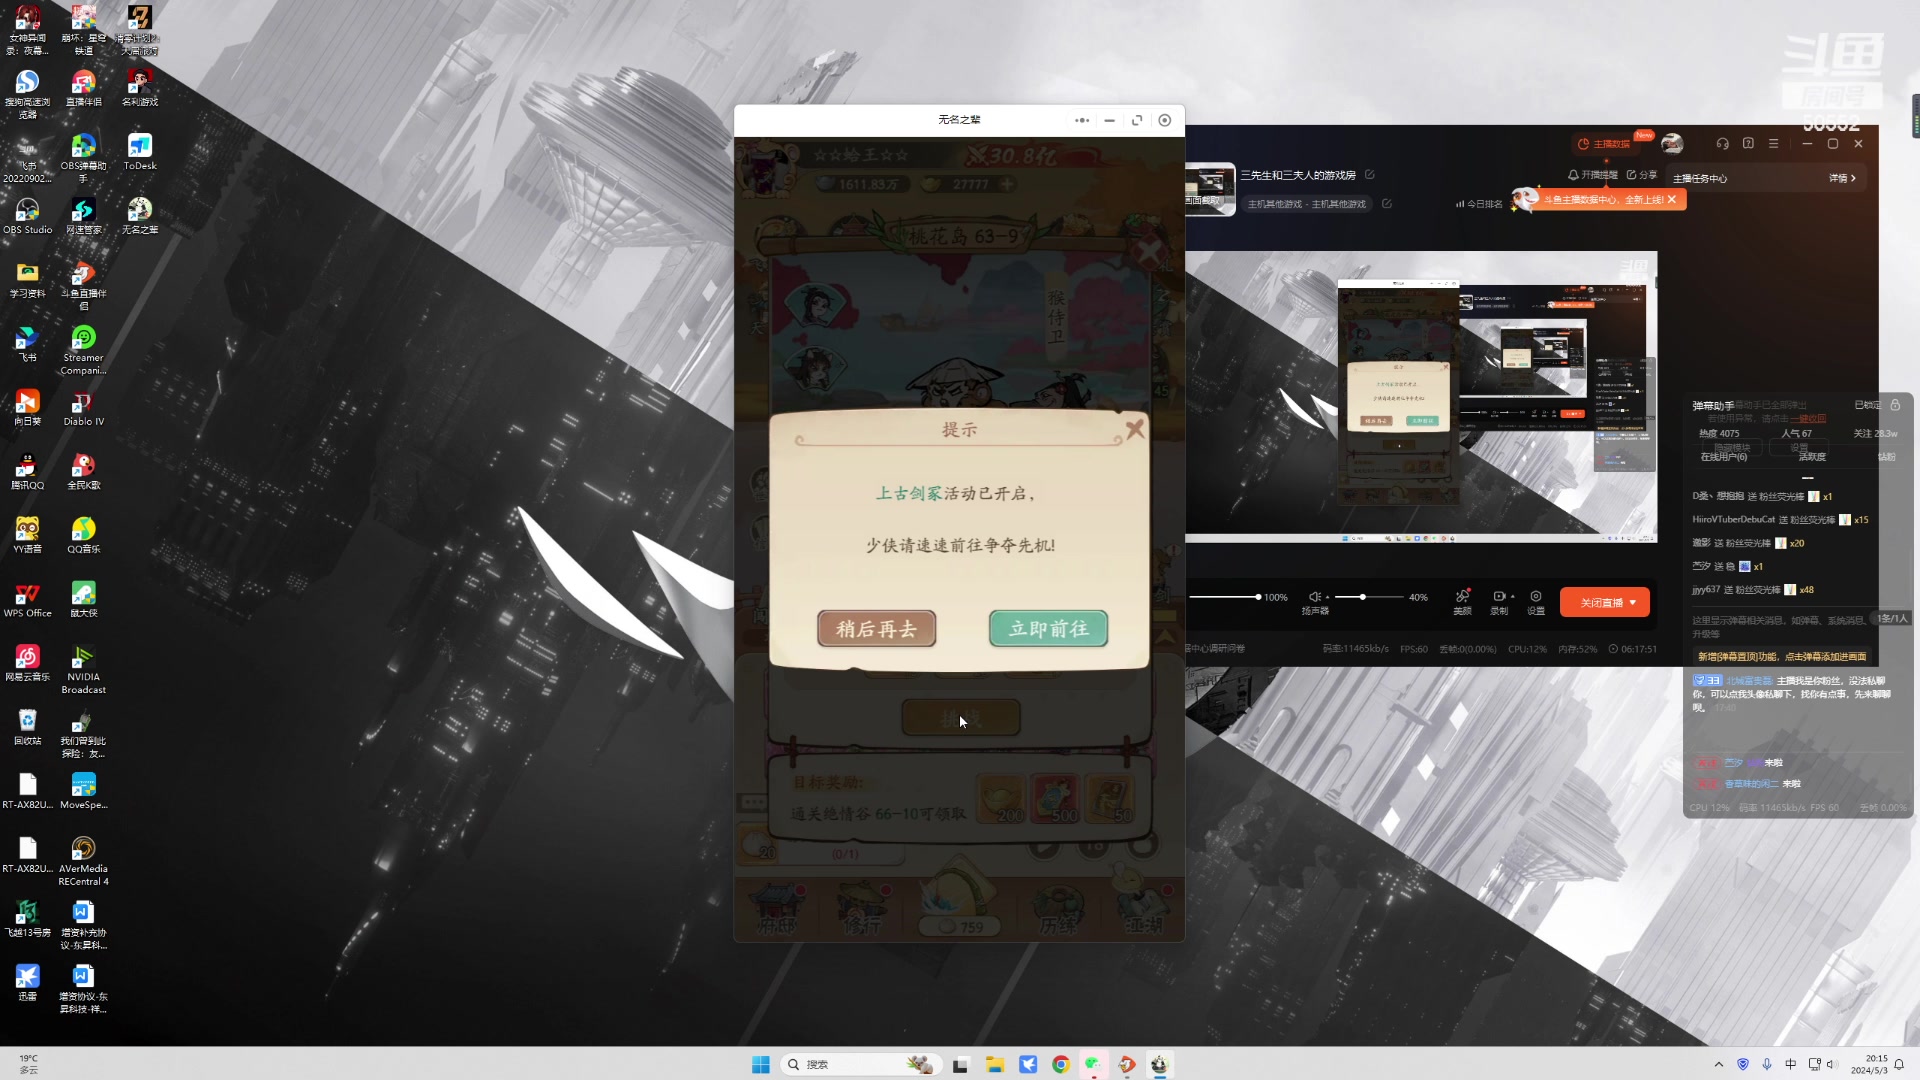Open 主播数据 streamer data center
The height and width of the screenshot is (1080, 1920).
1604,144
